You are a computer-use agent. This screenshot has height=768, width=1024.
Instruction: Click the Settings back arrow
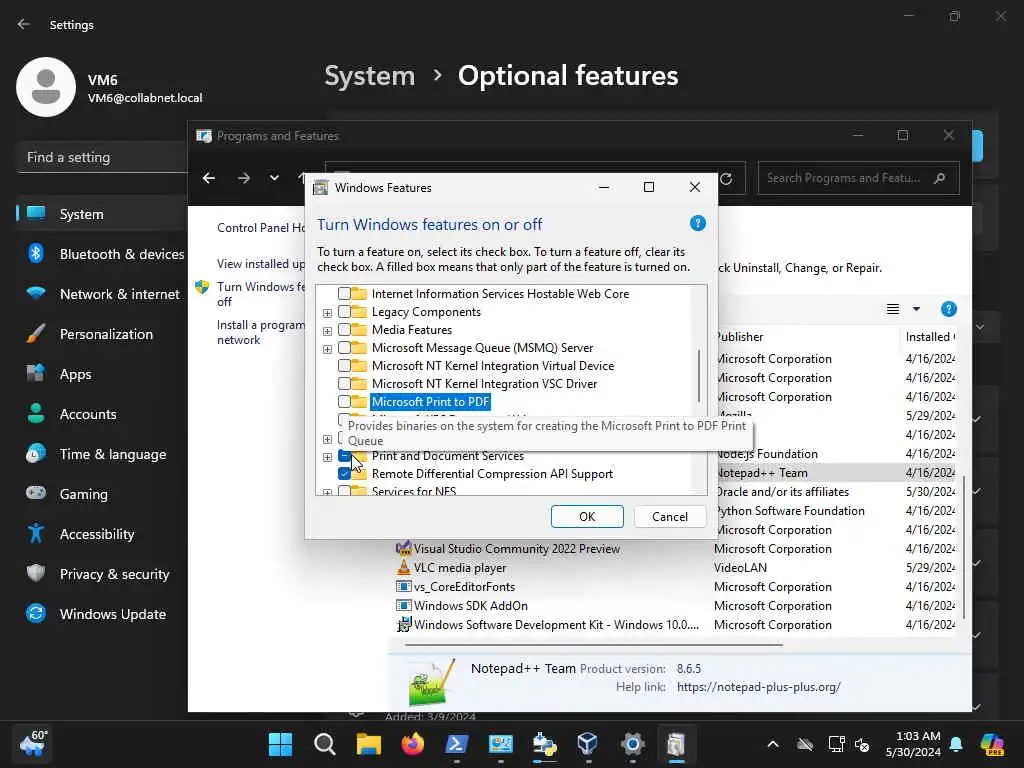pyautogui.click(x=24, y=24)
